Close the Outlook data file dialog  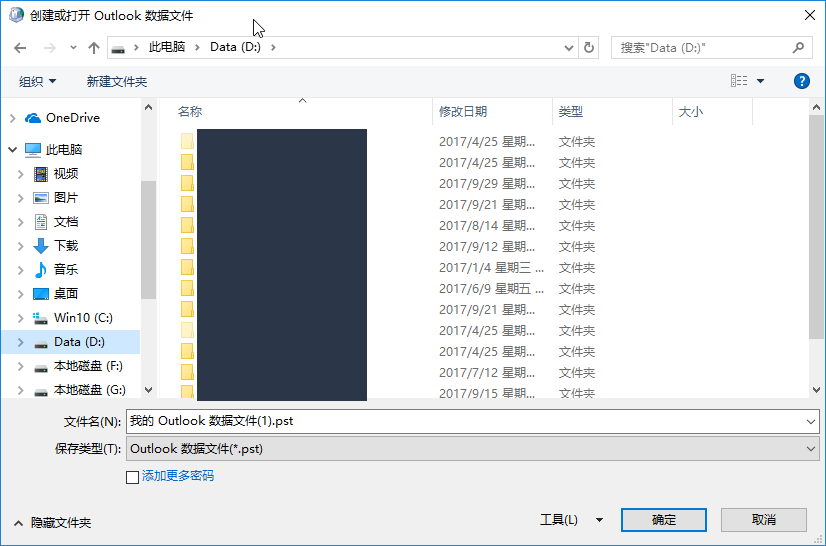[810, 15]
